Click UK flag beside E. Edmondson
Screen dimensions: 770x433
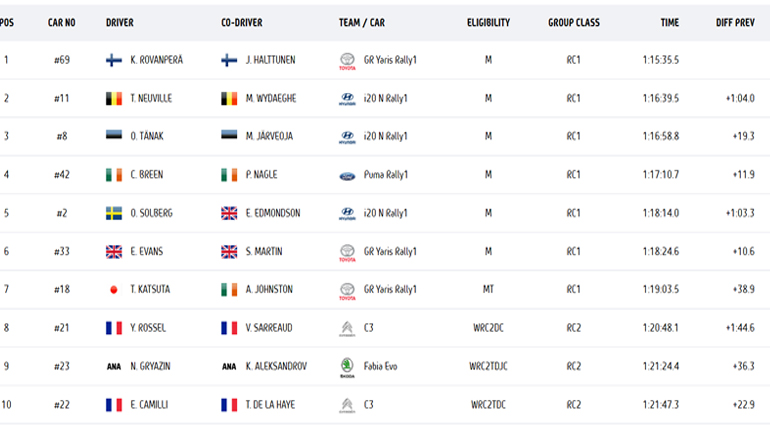(229, 213)
